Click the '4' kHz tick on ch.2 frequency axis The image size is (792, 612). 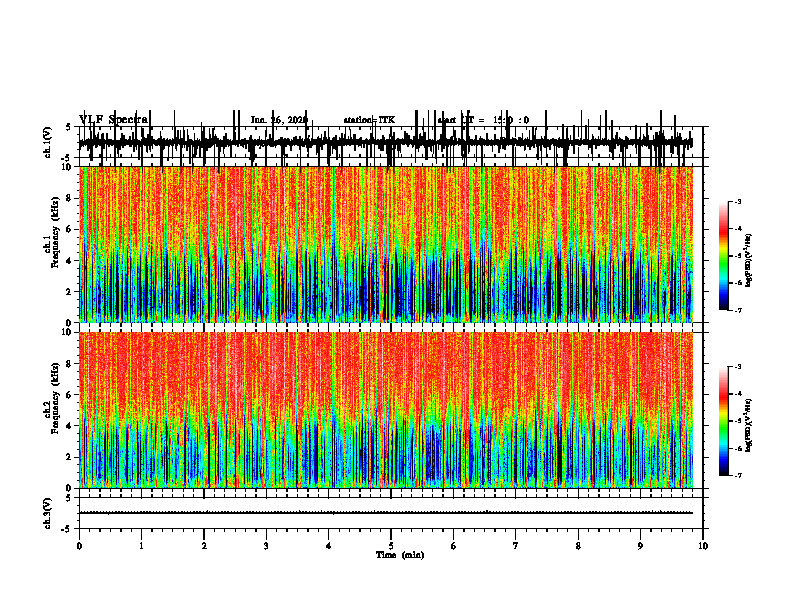point(70,426)
